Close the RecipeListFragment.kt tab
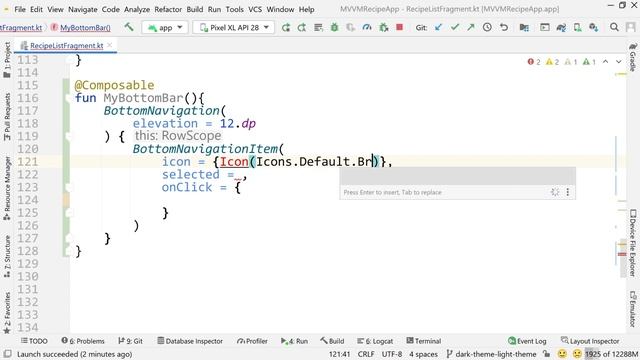Screen dimensions: 640x360 110,45
